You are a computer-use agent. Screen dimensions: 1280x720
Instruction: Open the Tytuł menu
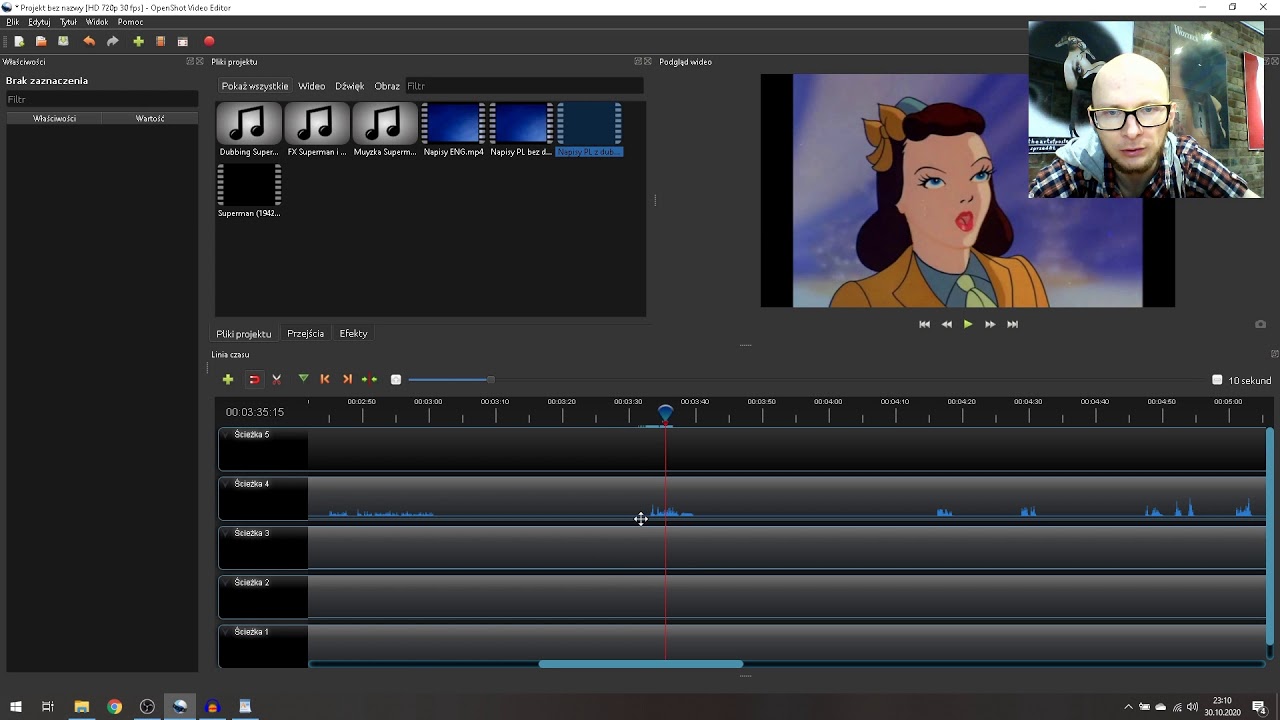tap(68, 22)
